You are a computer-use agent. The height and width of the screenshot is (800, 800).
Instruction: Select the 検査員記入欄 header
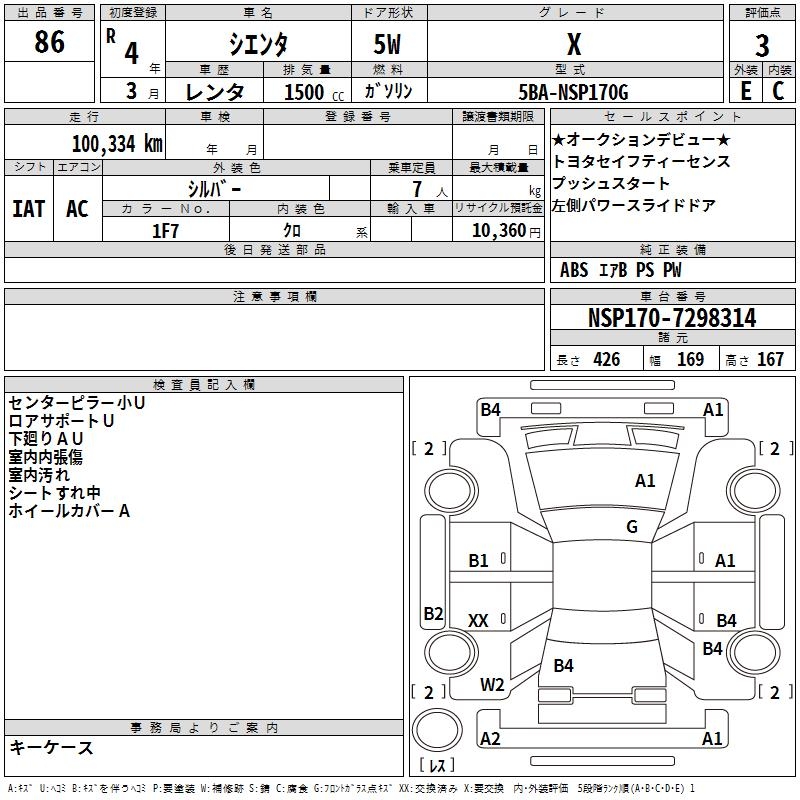pos(204,385)
